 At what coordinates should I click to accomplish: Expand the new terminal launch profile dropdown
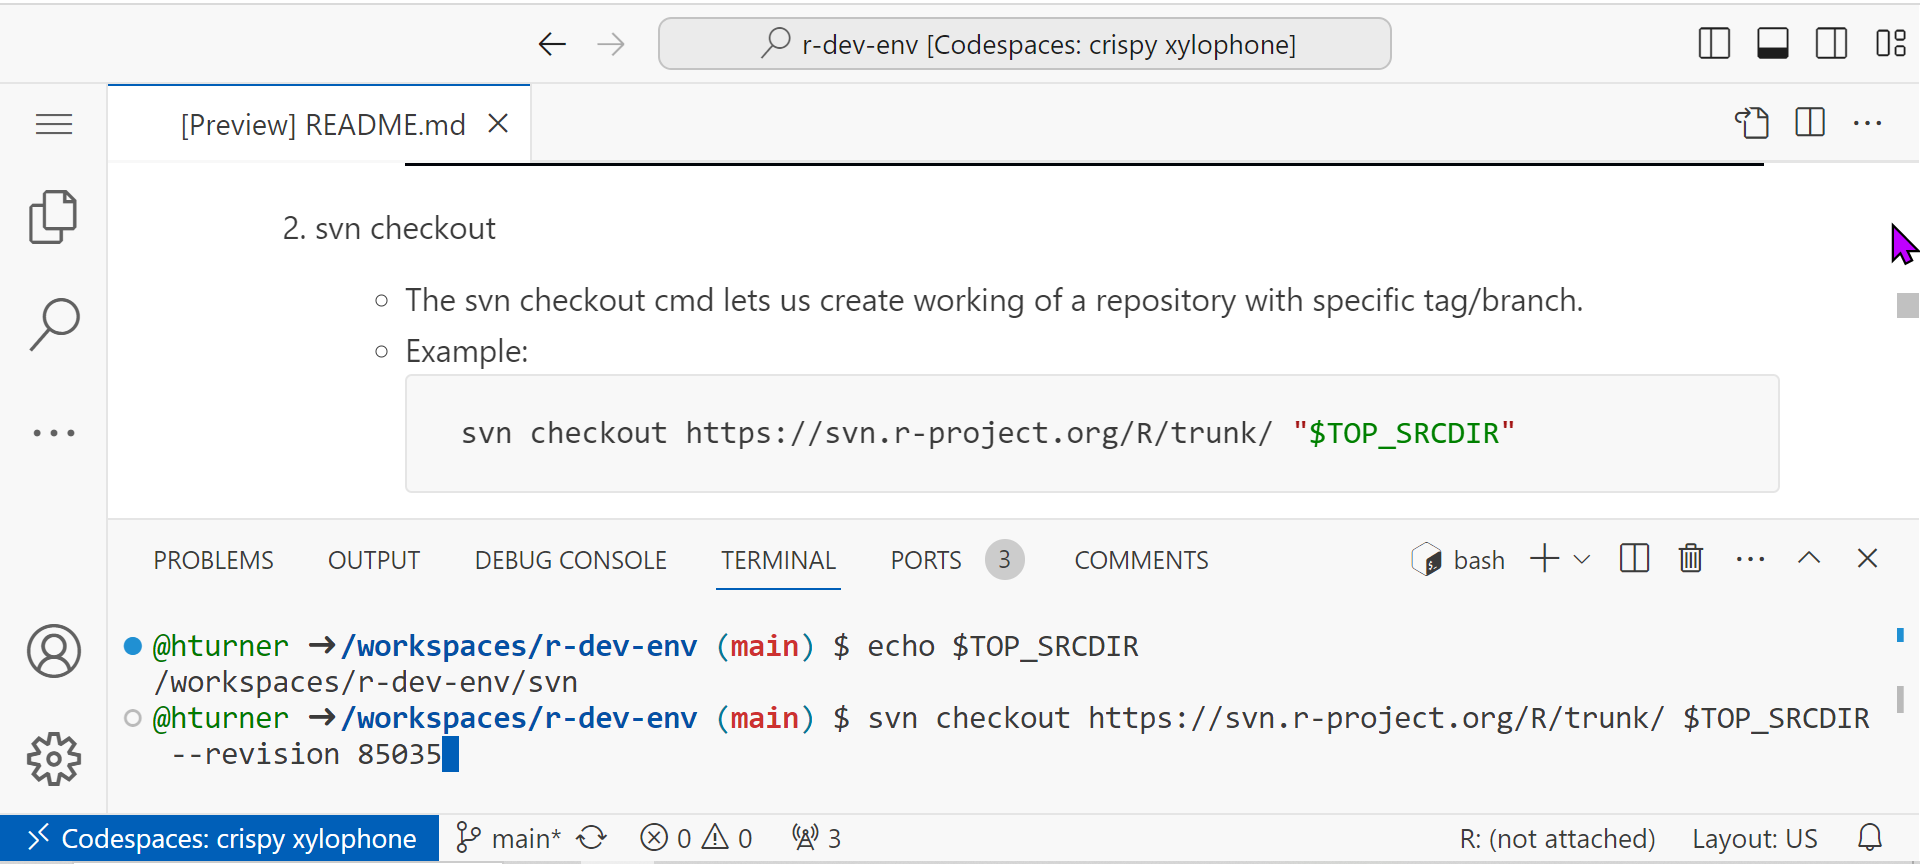click(x=1582, y=559)
